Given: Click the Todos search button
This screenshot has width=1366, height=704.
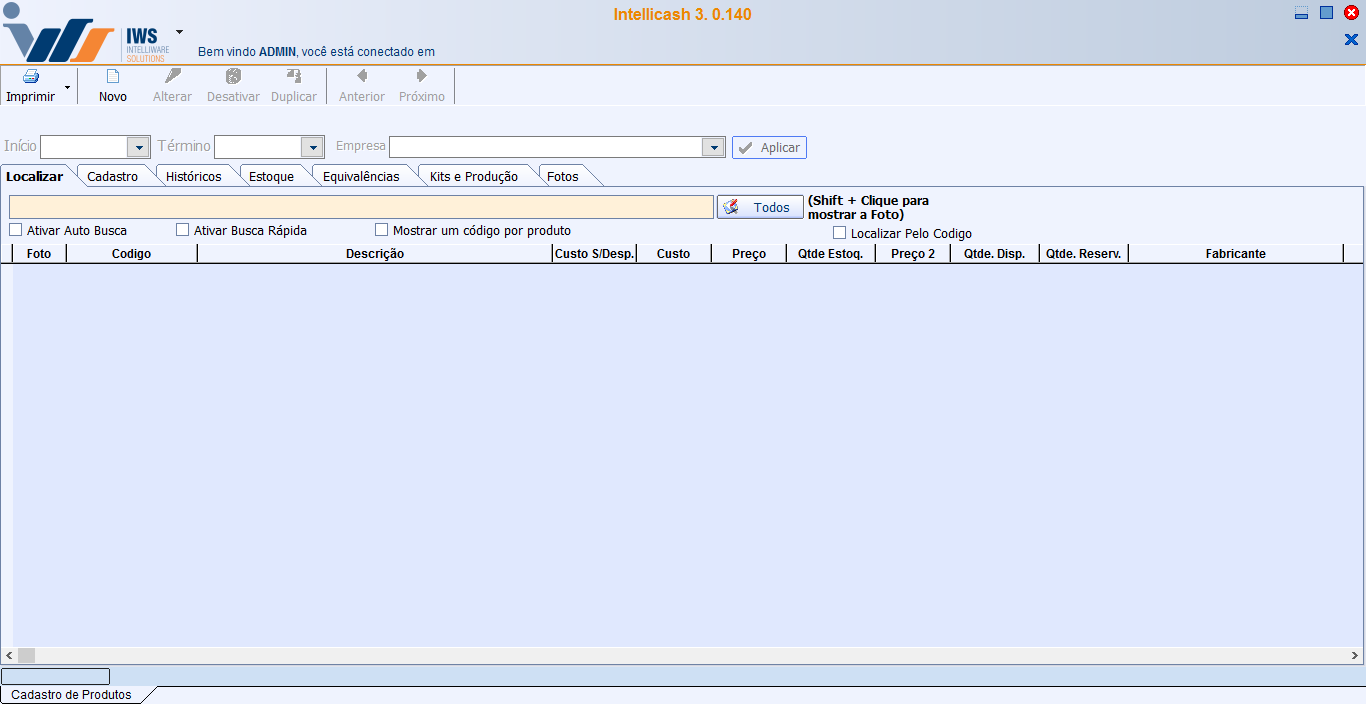Looking at the screenshot, I should coord(760,207).
